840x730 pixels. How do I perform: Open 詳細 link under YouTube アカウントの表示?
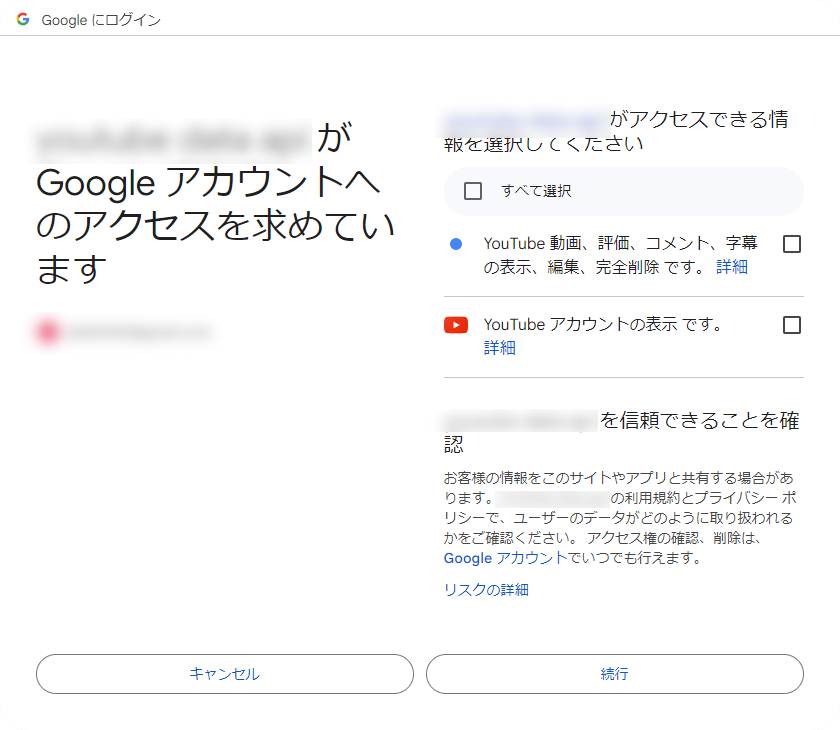coord(499,348)
